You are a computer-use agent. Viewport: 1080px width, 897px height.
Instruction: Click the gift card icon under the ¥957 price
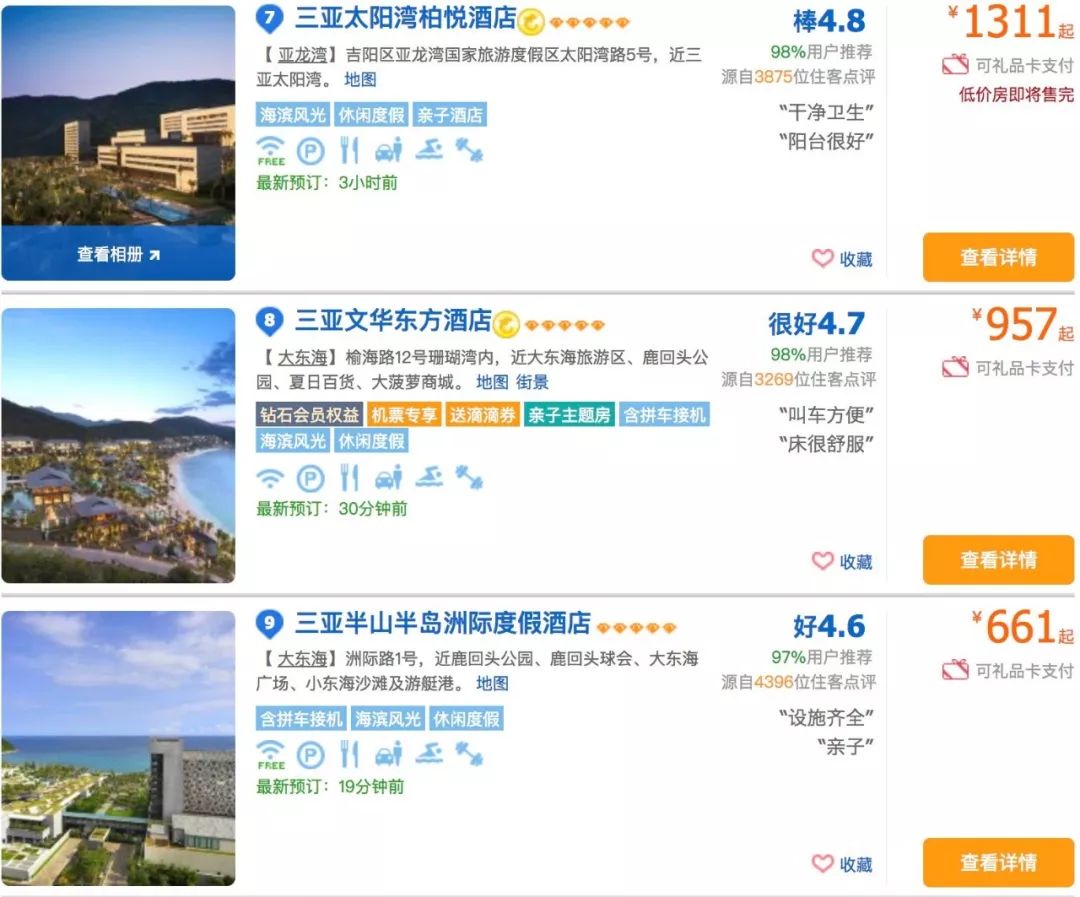(955, 368)
